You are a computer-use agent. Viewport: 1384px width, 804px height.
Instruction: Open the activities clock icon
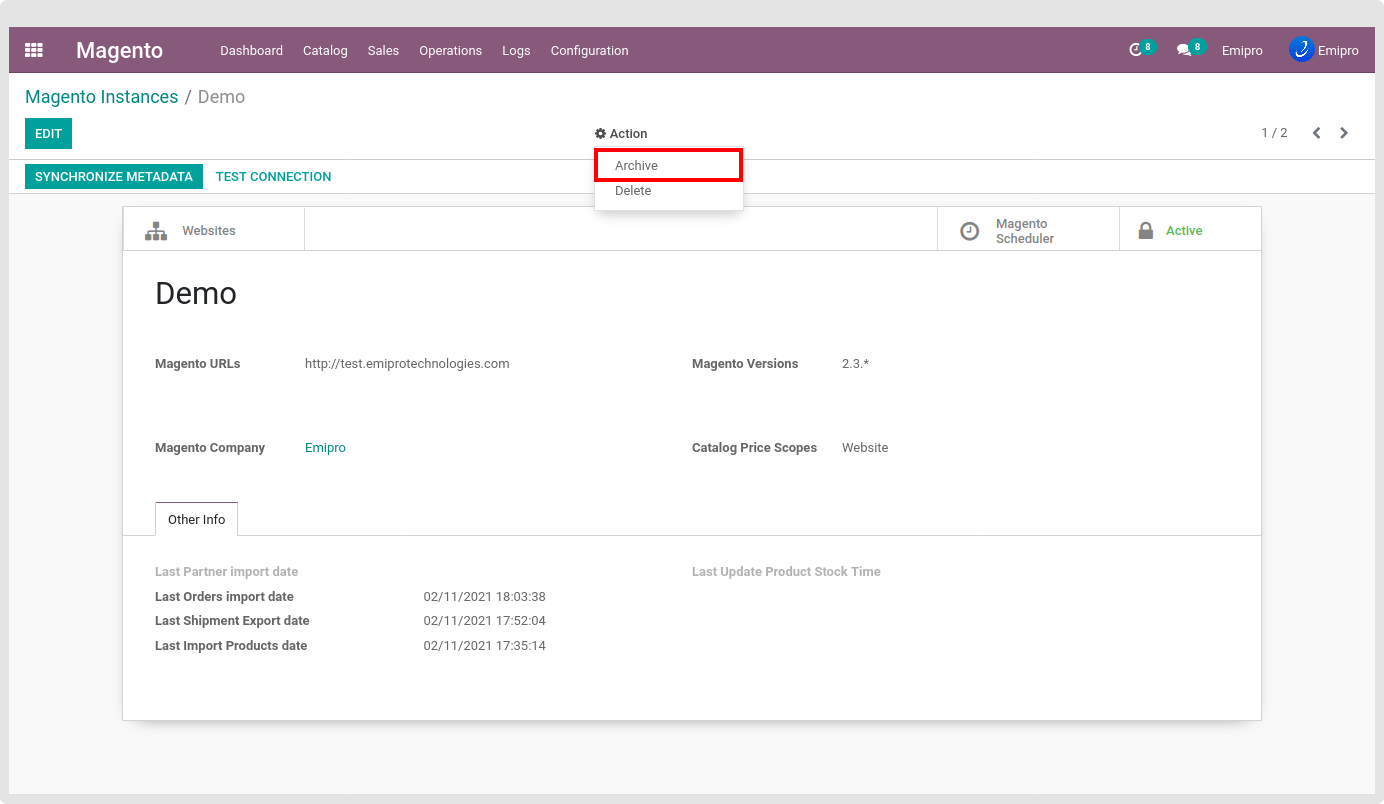1135,50
